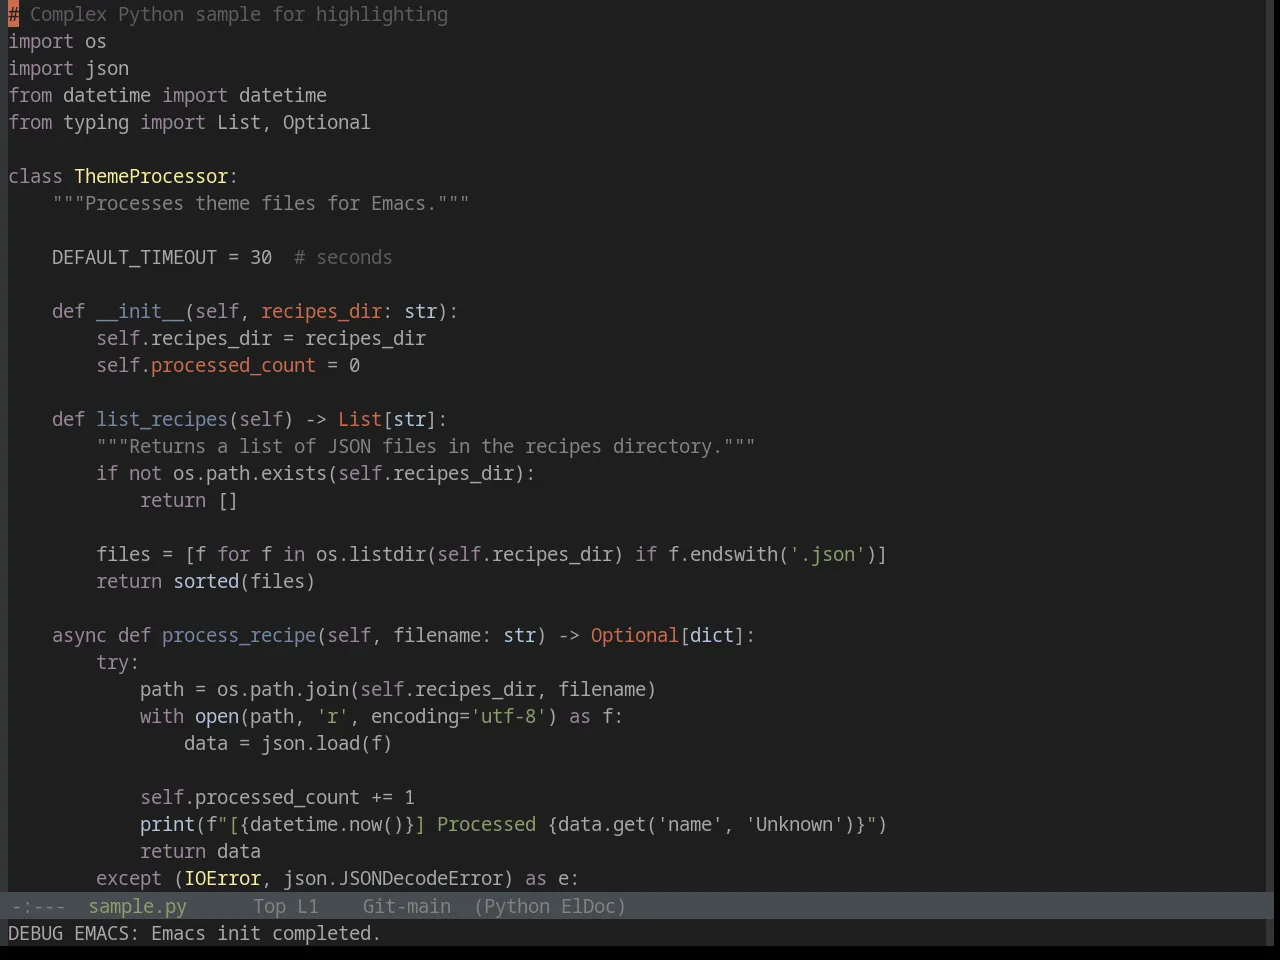Screen dimensions: 1280x960
Task: Click 'f.endswith' in the list comprehension
Action: [723, 554]
